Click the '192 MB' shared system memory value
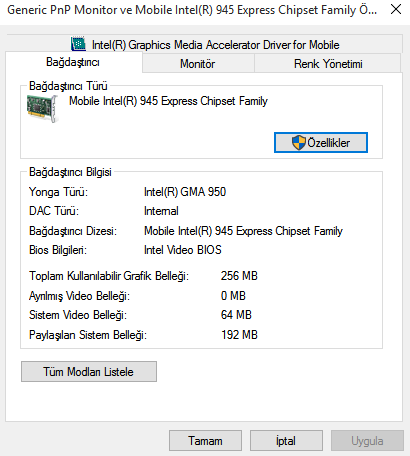Screen dimensions: 410x456 click(x=239, y=335)
